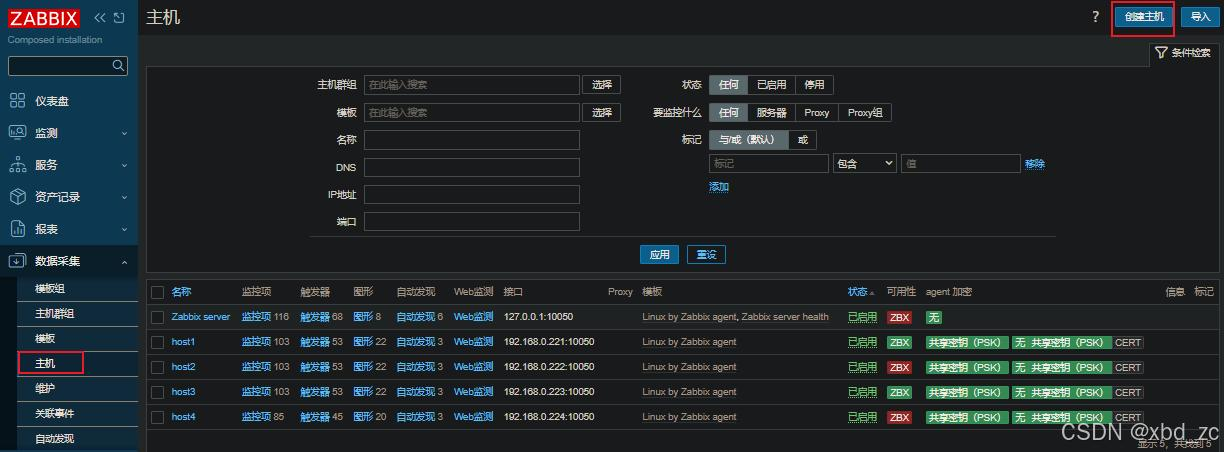Screen dimensions: 1224x452
Task: Click the 无 encryption badge for Zabbix server
Action: (933, 317)
